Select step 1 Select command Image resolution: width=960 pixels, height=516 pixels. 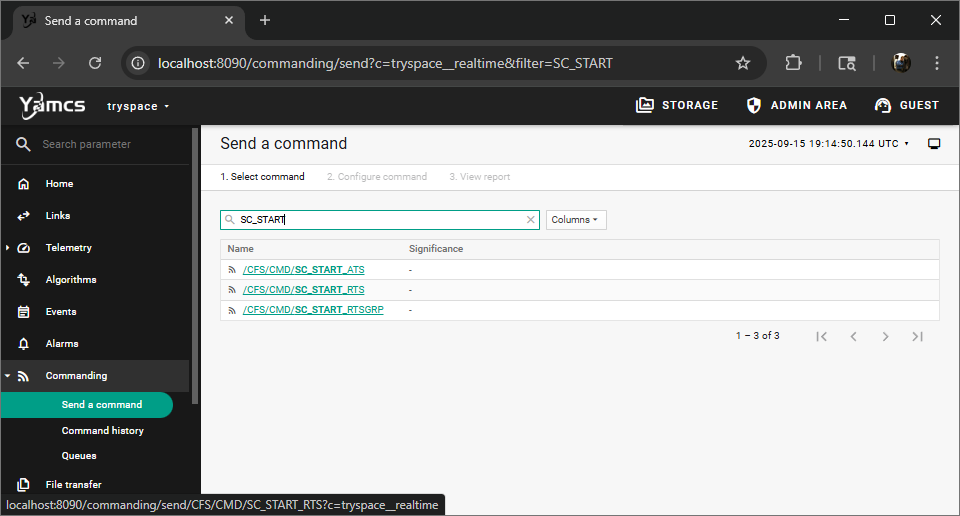click(x=262, y=176)
